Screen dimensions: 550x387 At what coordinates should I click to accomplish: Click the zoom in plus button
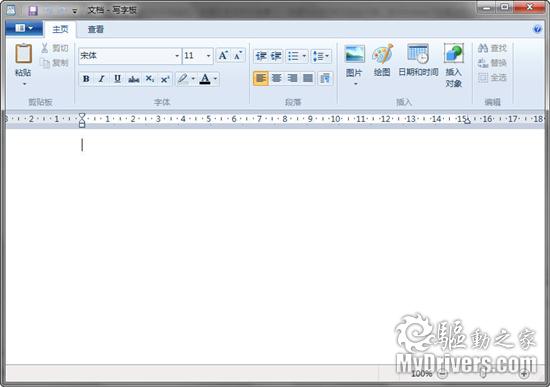point(524,374)
